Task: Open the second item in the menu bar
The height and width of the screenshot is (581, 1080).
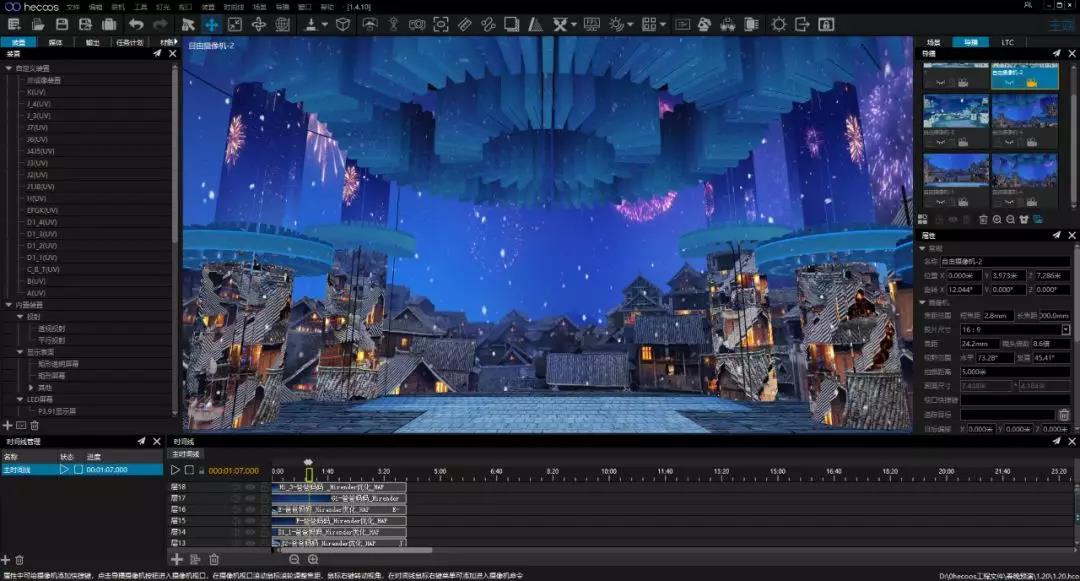Action: tap(95, 7)
